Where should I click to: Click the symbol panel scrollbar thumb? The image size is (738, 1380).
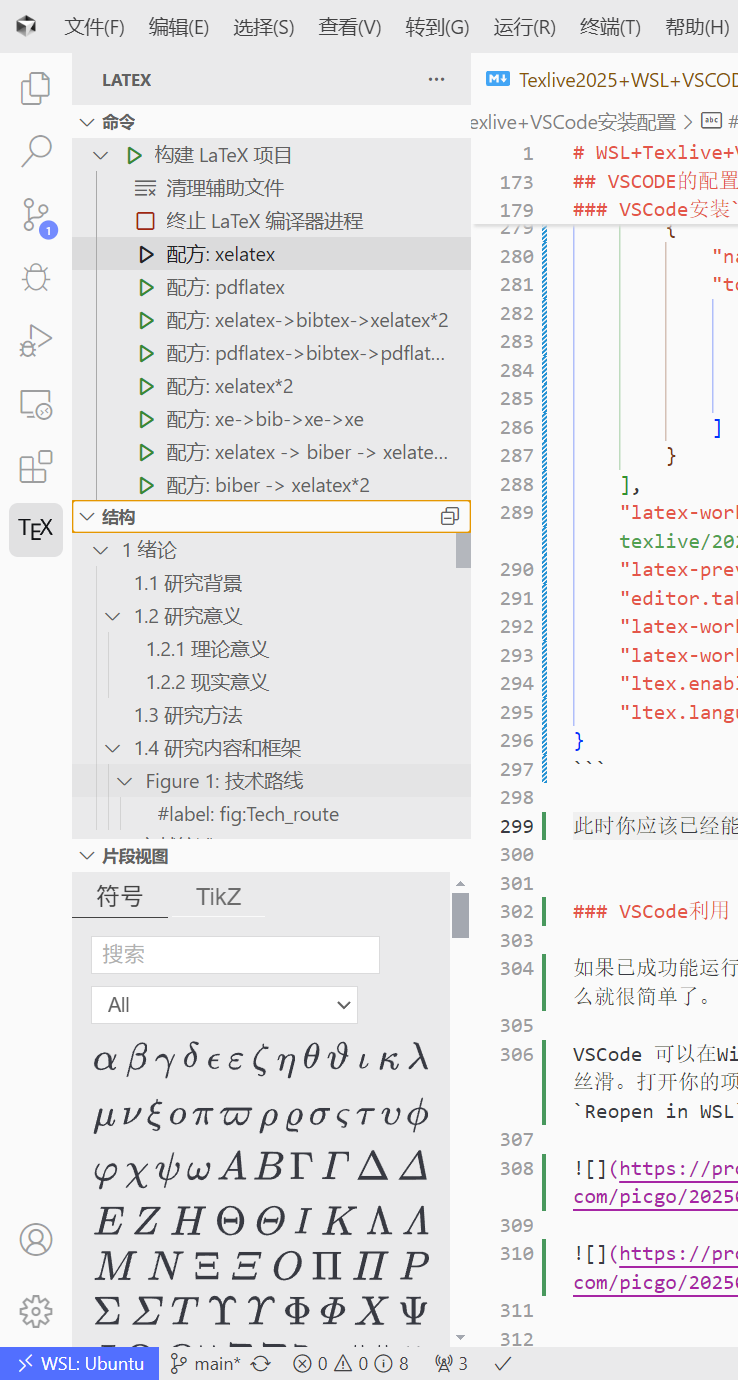pos(460,915)
